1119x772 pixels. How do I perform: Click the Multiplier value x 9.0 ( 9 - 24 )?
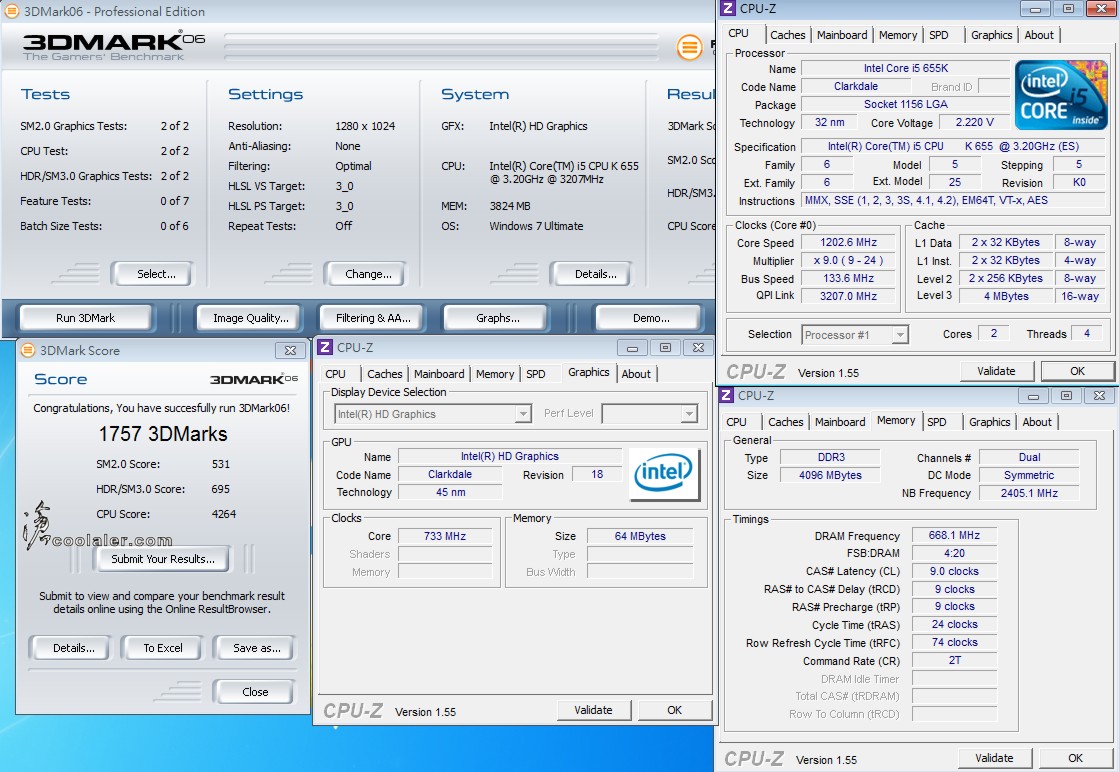click(848, 260)
